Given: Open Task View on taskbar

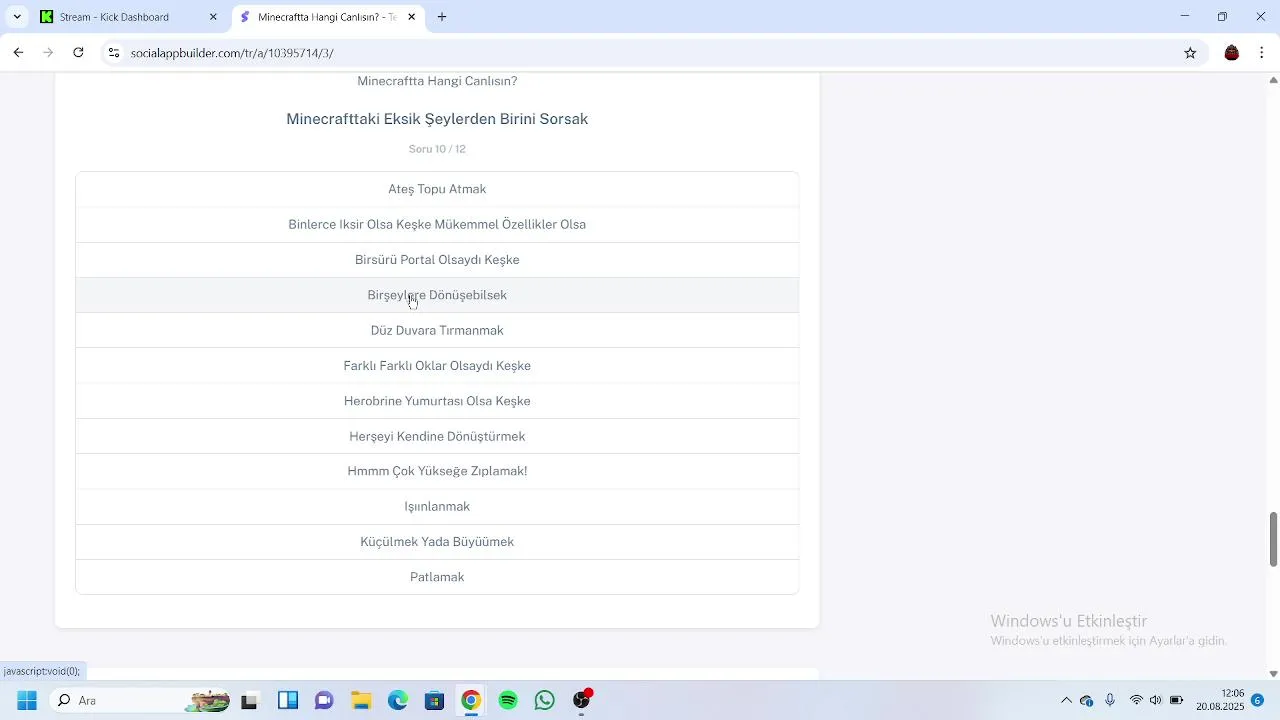Looking at the screenshot, I should pos(250,700).
